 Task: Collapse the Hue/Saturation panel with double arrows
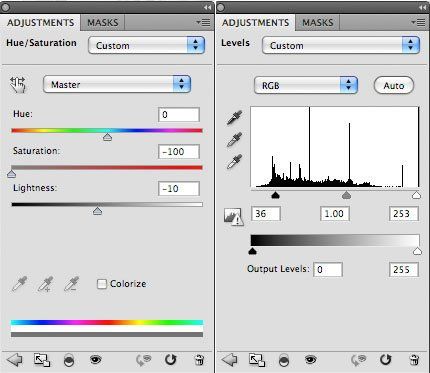click(x=207, y=7)
